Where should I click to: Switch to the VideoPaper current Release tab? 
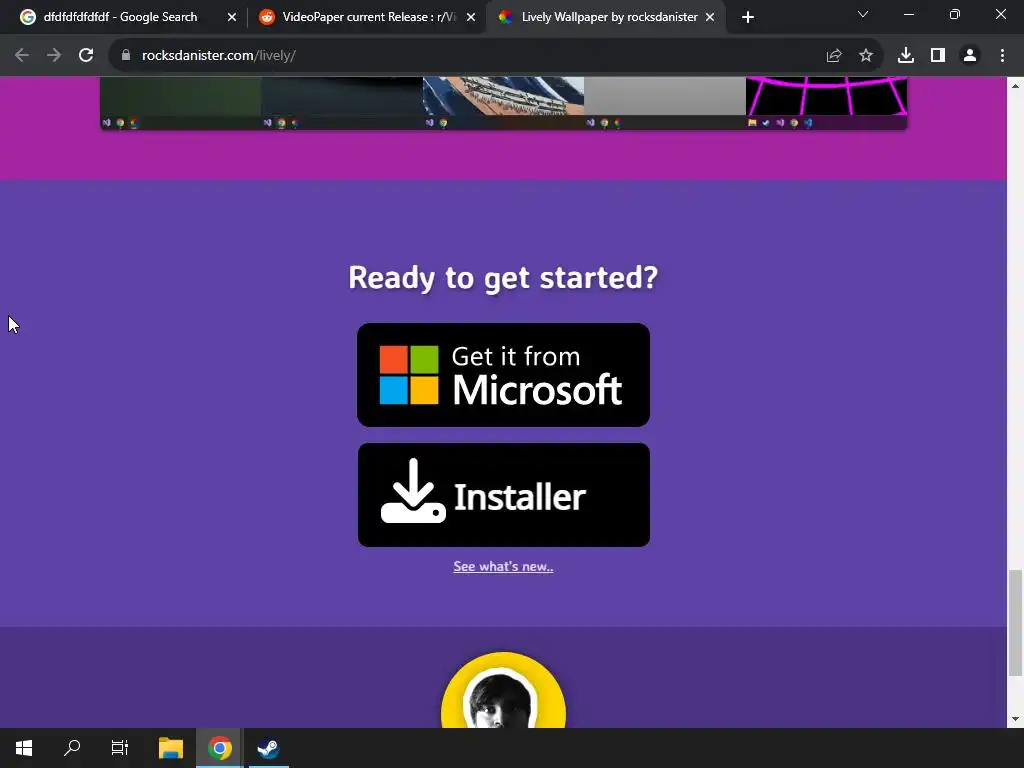coord(369,17)
